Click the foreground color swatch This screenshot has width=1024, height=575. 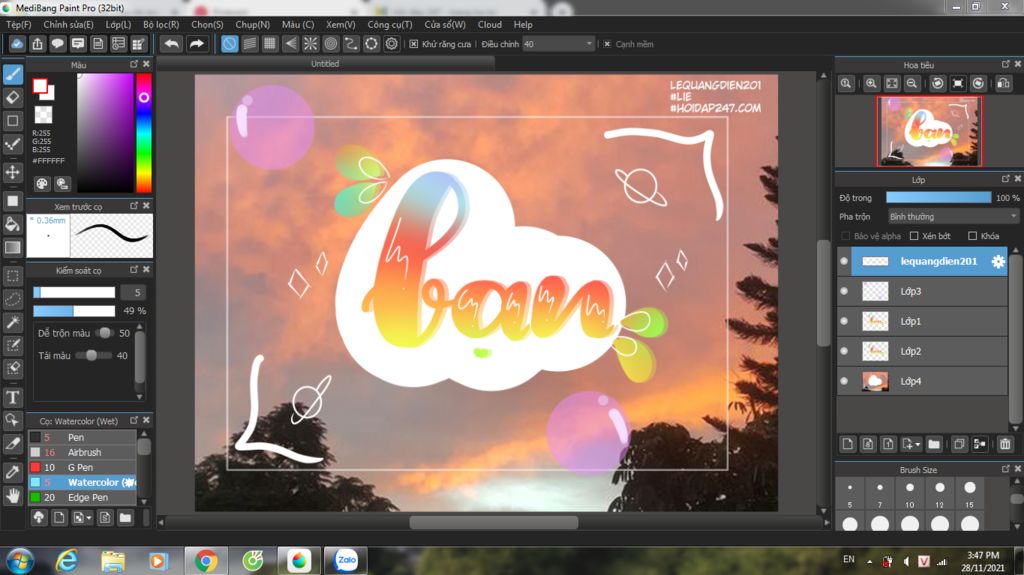40,86
